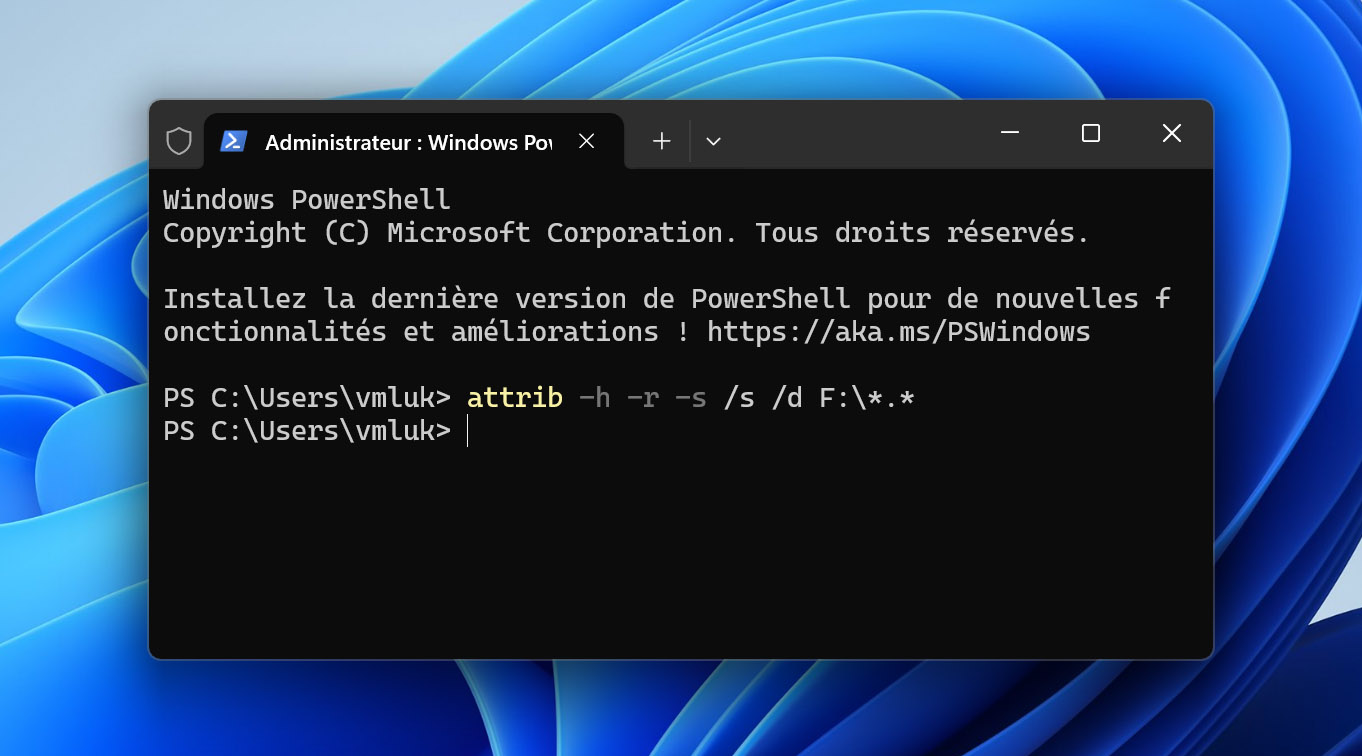1362x756 pixels.
Task: Click the yellow attrib command word
Action: tap(514, 398)
